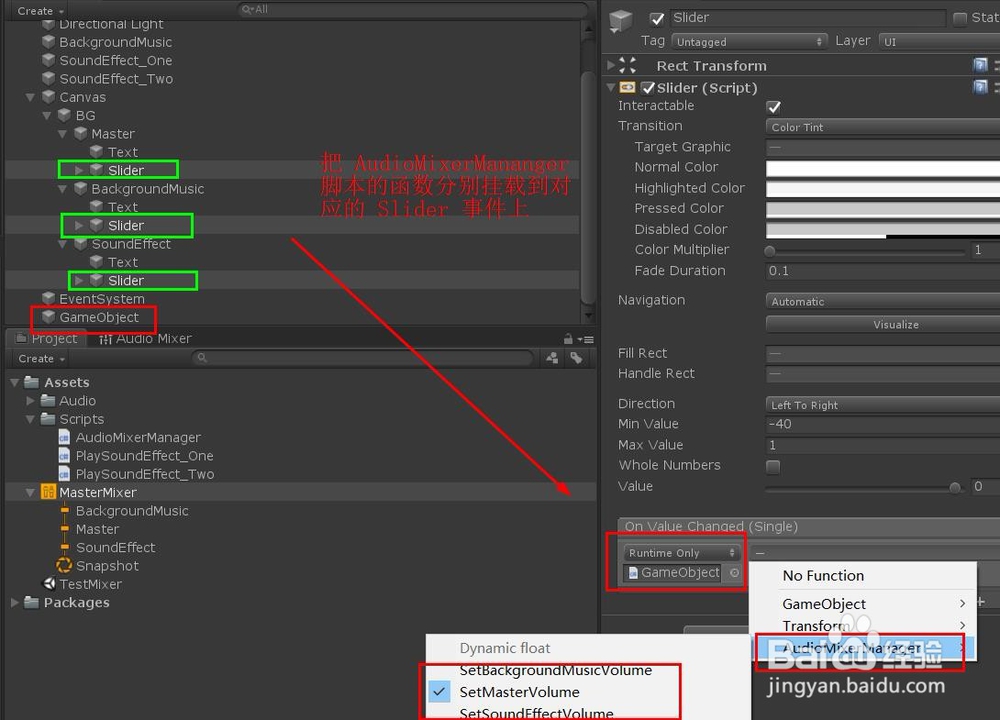Open the GameObject submenu entry
The image size is (1000, 720).
pyautogui.click(x=862, y=603)
